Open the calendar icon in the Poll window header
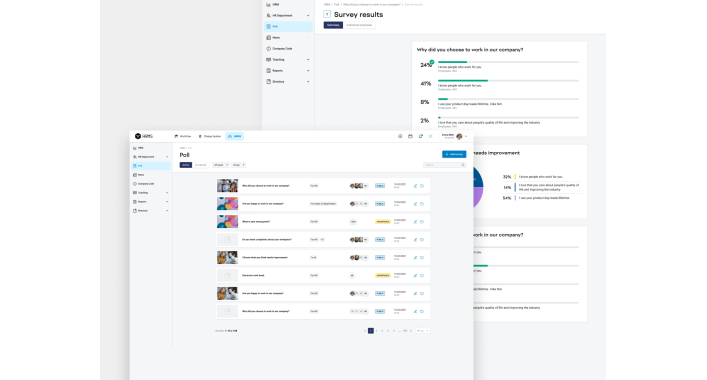Screen dimensions: 707x380 (x=410, y=136)
